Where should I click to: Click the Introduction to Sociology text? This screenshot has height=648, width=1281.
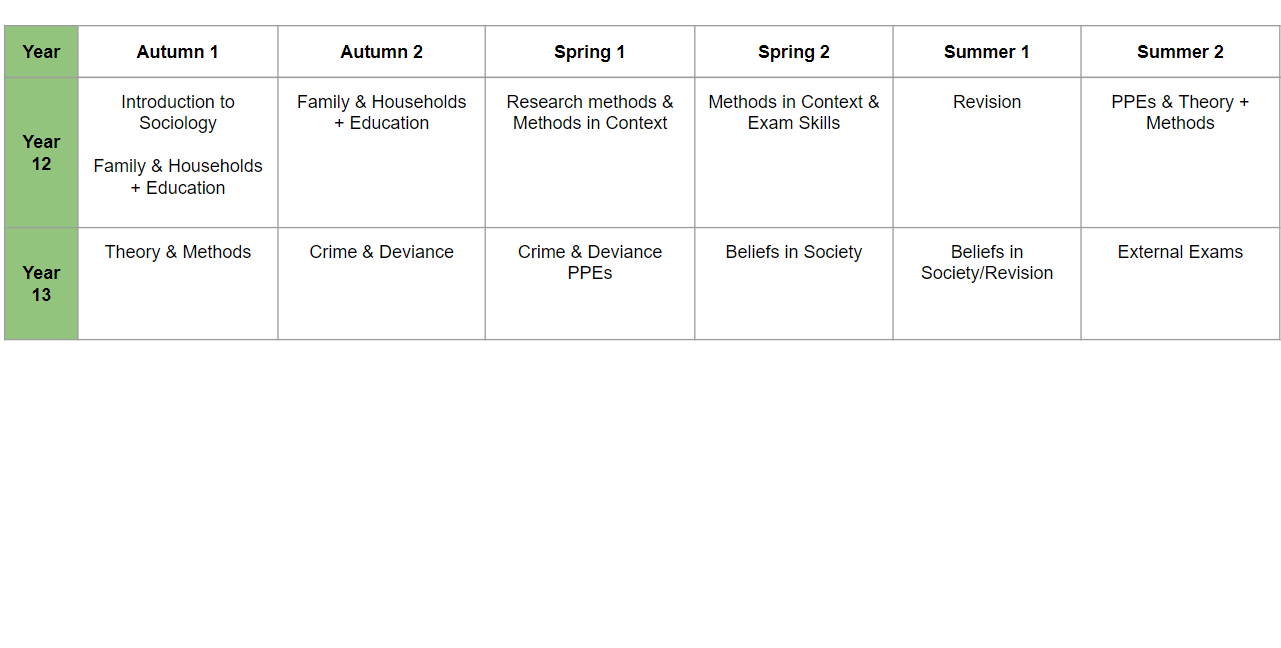point(178,112)
